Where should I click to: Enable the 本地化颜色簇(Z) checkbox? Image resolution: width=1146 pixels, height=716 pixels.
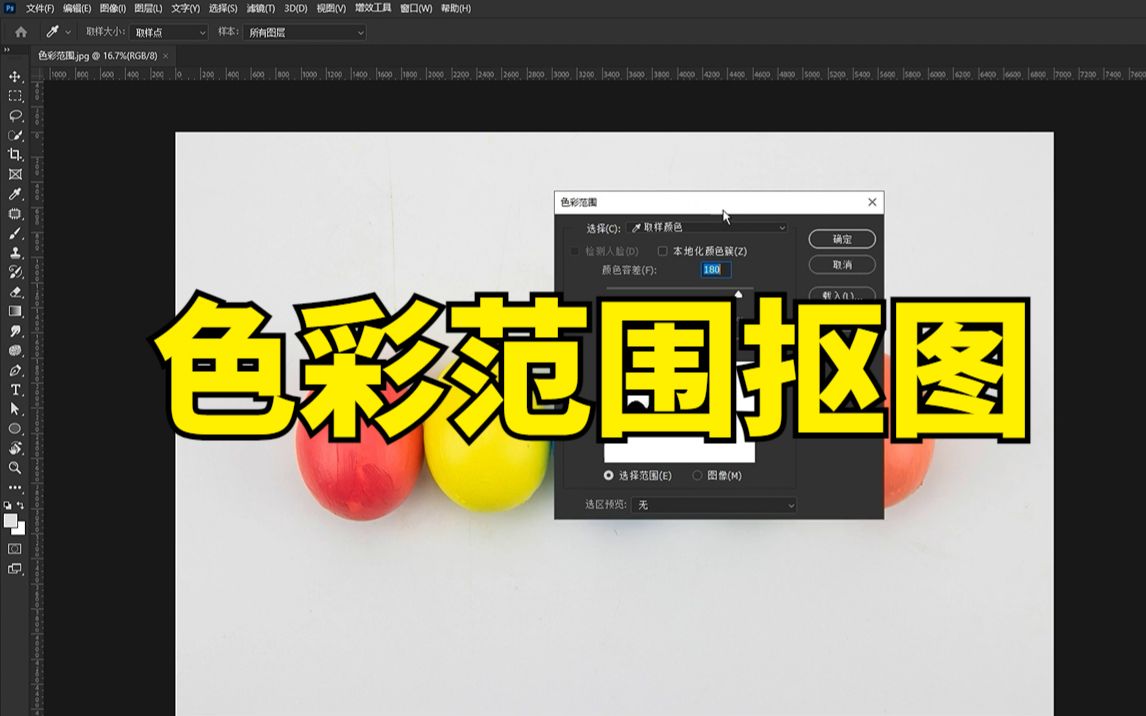(662, 251)
